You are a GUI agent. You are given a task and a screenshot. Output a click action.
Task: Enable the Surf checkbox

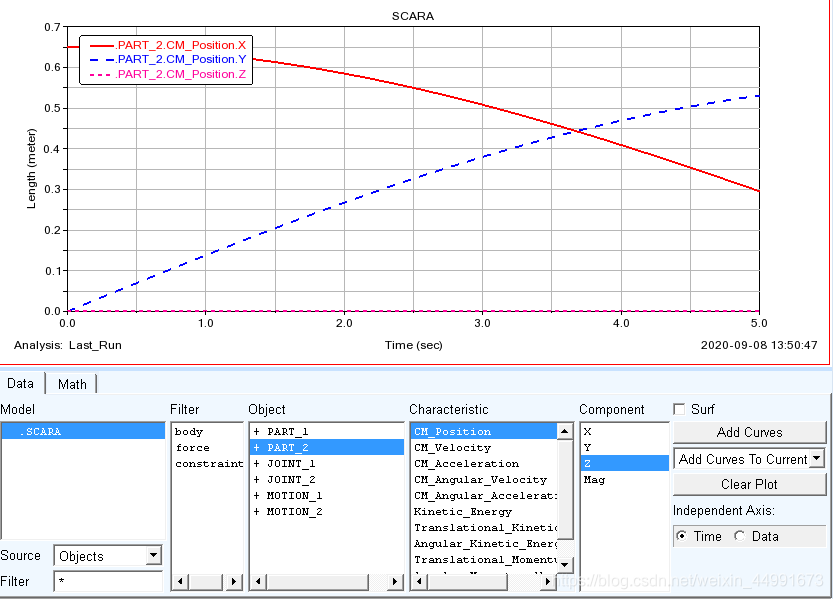[x=680, y=409]
